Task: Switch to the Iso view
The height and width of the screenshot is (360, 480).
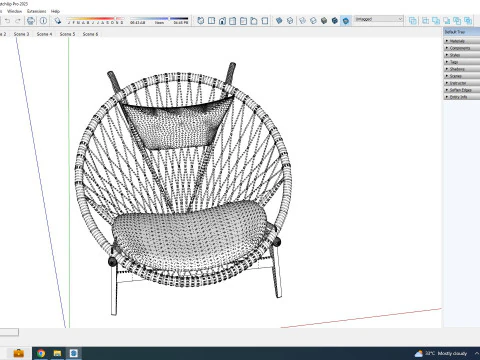Action: pos(201,21)
